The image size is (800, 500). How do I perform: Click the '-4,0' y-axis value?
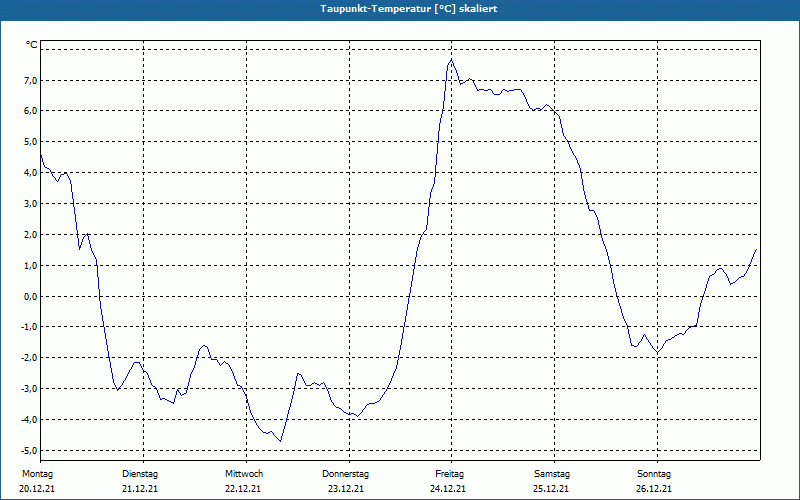click(x=29, y=419)
